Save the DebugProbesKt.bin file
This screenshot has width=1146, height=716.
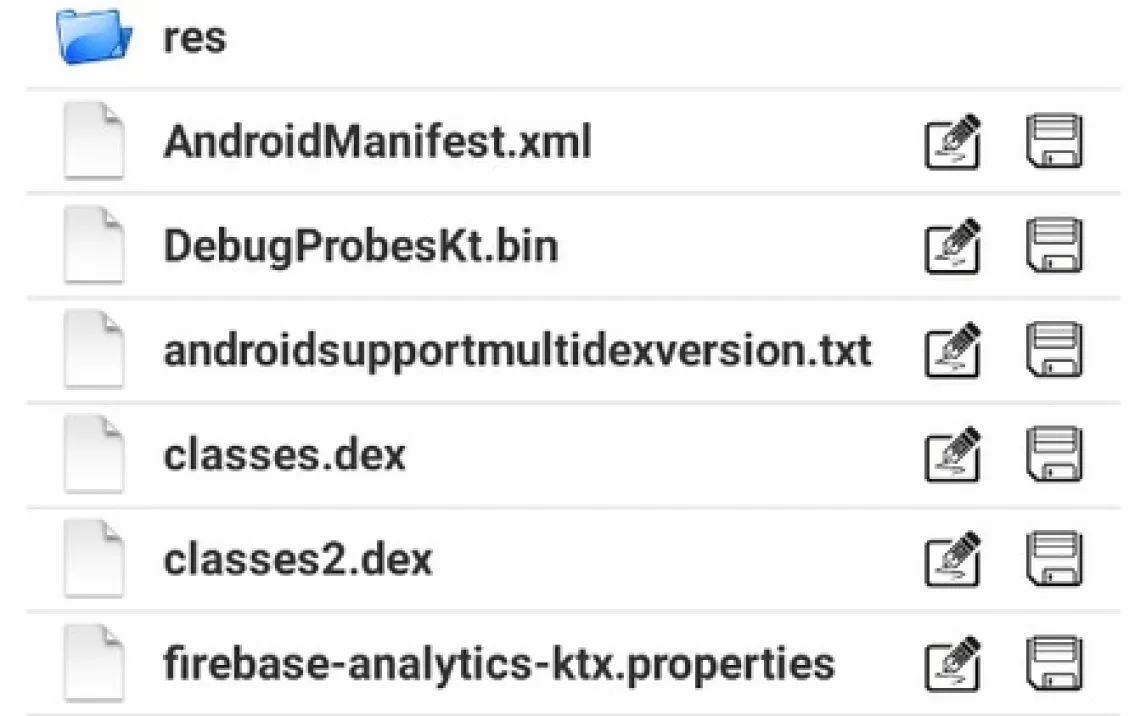pos(1054,247)
